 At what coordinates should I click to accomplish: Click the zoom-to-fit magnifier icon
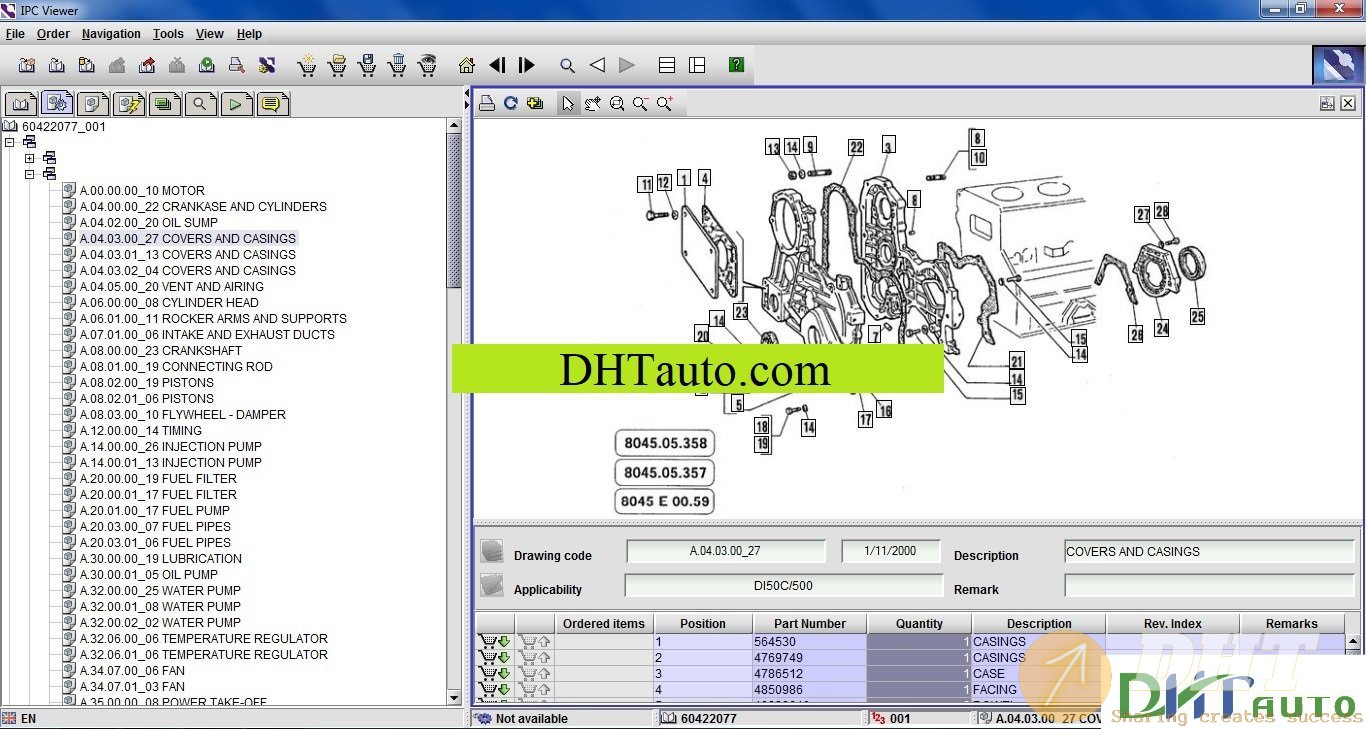coord(617,103)
